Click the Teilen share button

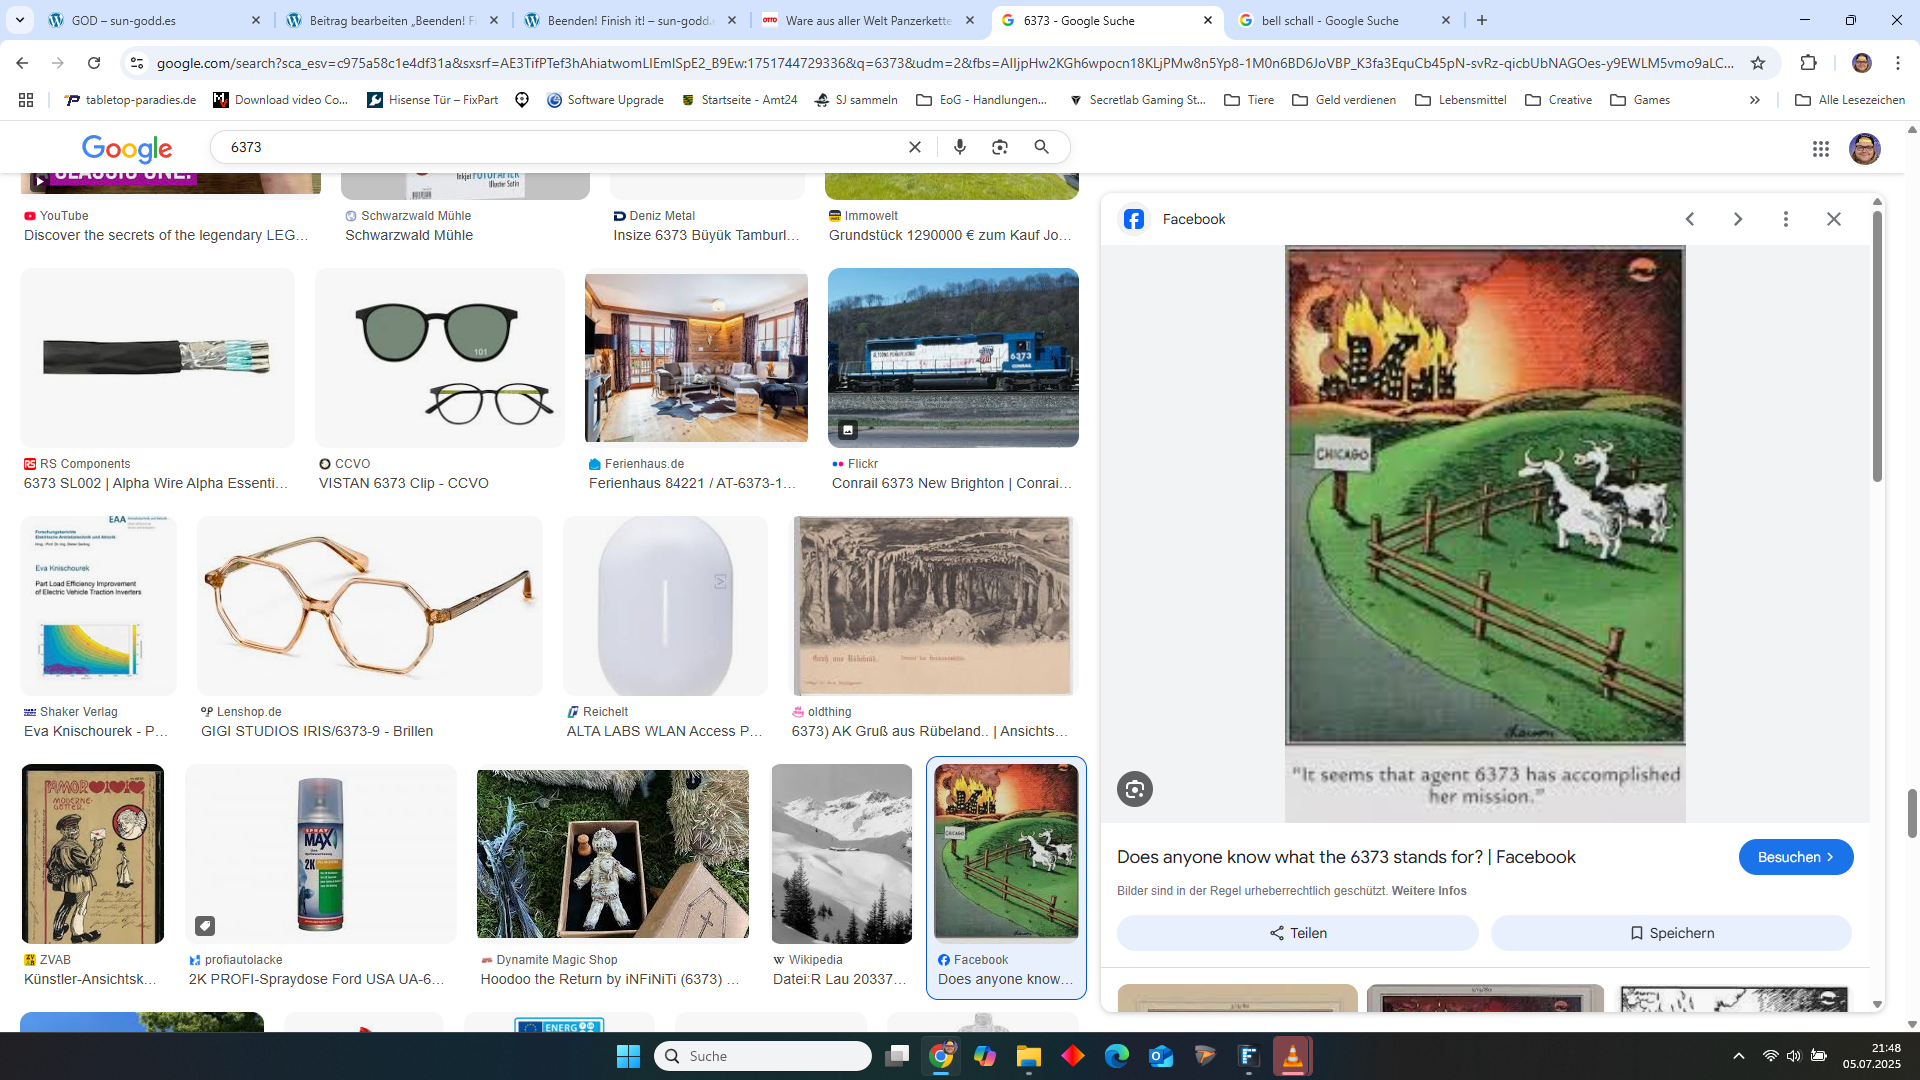1297,933
